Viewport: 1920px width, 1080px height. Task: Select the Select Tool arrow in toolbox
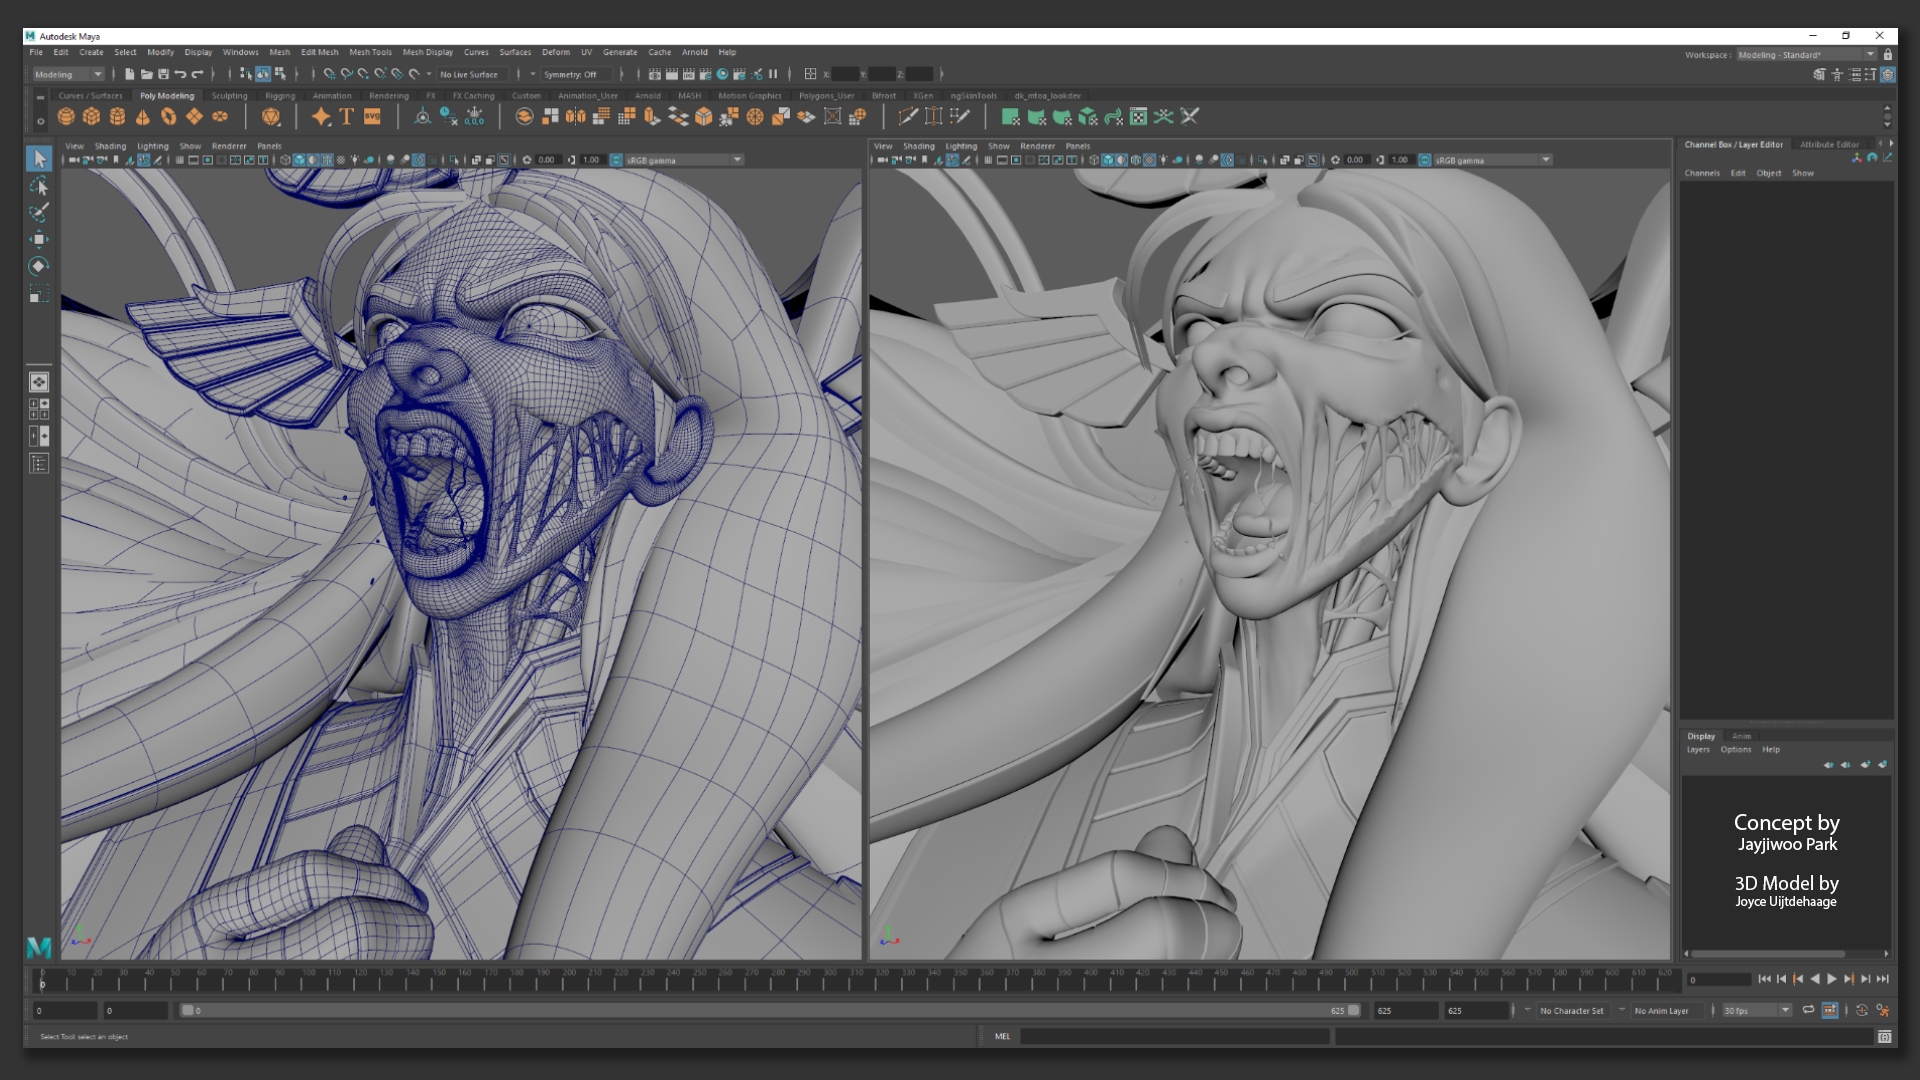coord(39,159)
